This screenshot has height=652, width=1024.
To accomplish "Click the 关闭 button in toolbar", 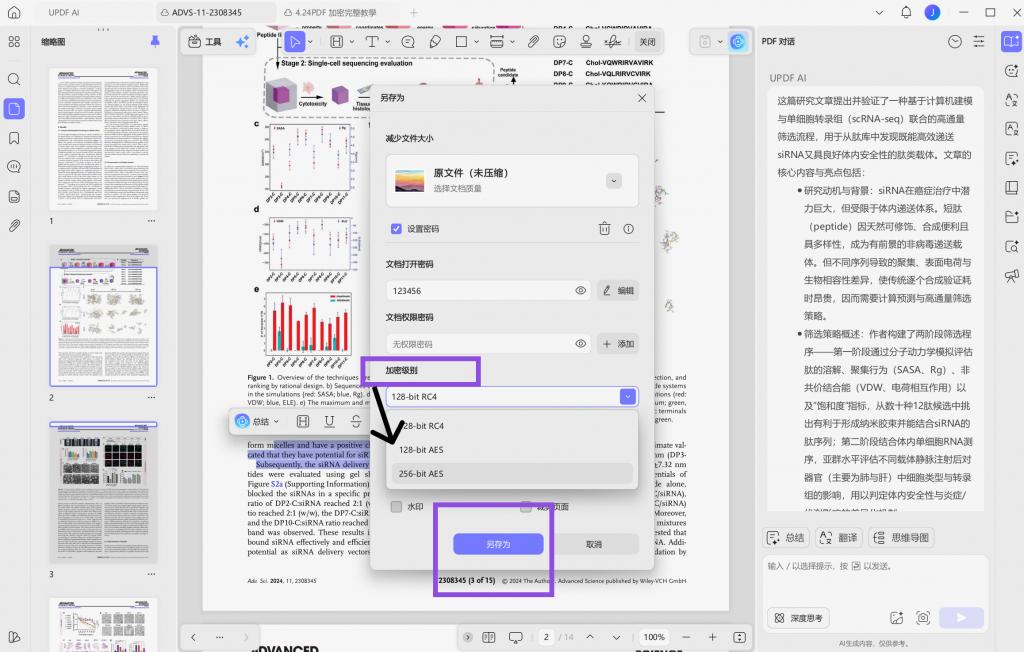I will 647,42.
